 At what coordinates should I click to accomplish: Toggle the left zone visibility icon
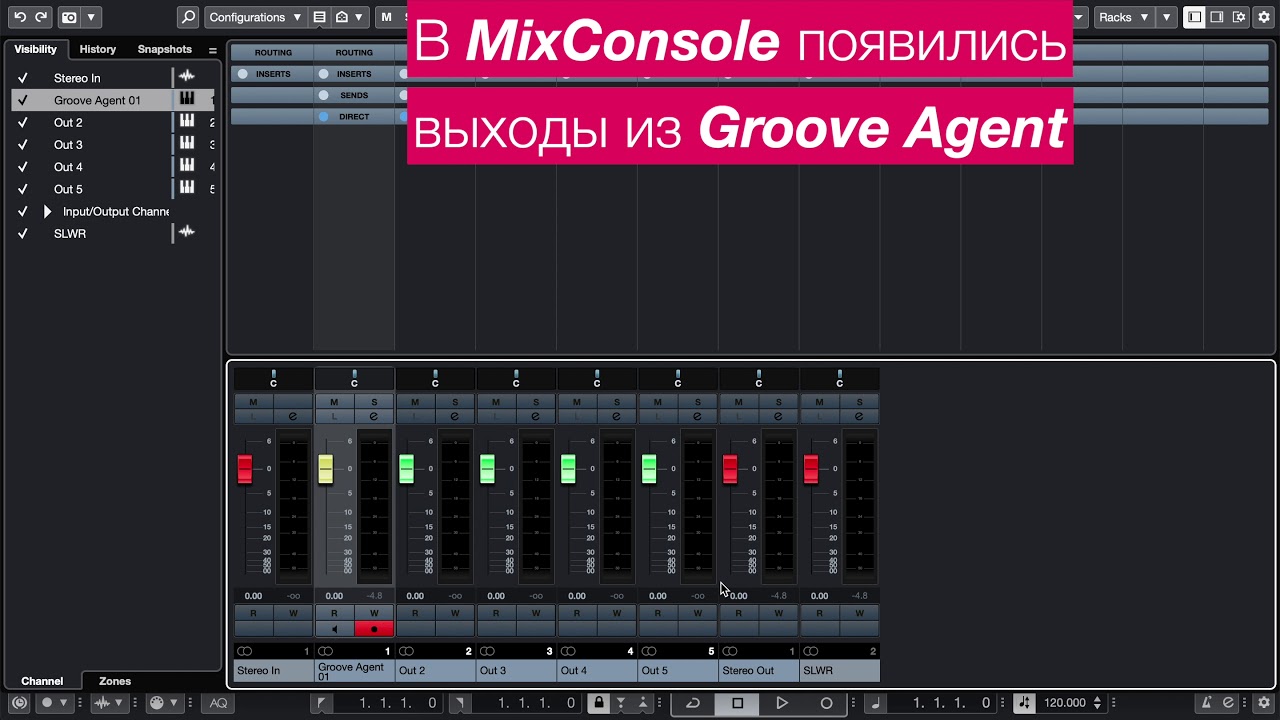pyautogui.click(x=1194, y=17)
